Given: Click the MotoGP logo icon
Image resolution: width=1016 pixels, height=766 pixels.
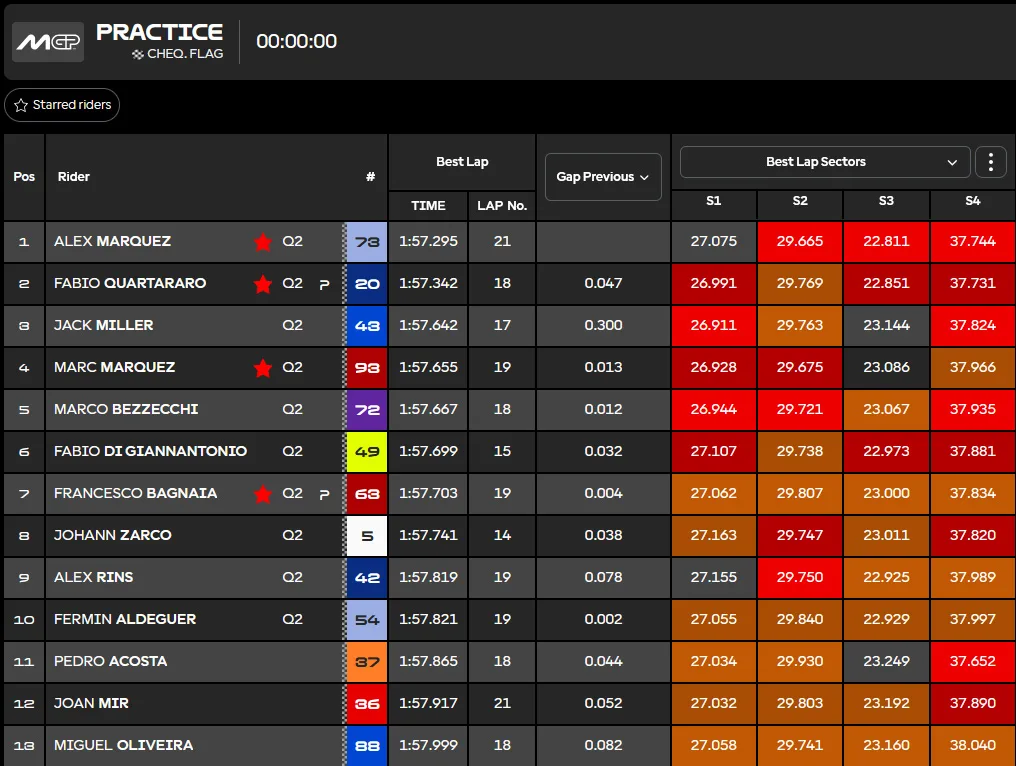Looking at the screenshot, I should (x=48, y=42).
